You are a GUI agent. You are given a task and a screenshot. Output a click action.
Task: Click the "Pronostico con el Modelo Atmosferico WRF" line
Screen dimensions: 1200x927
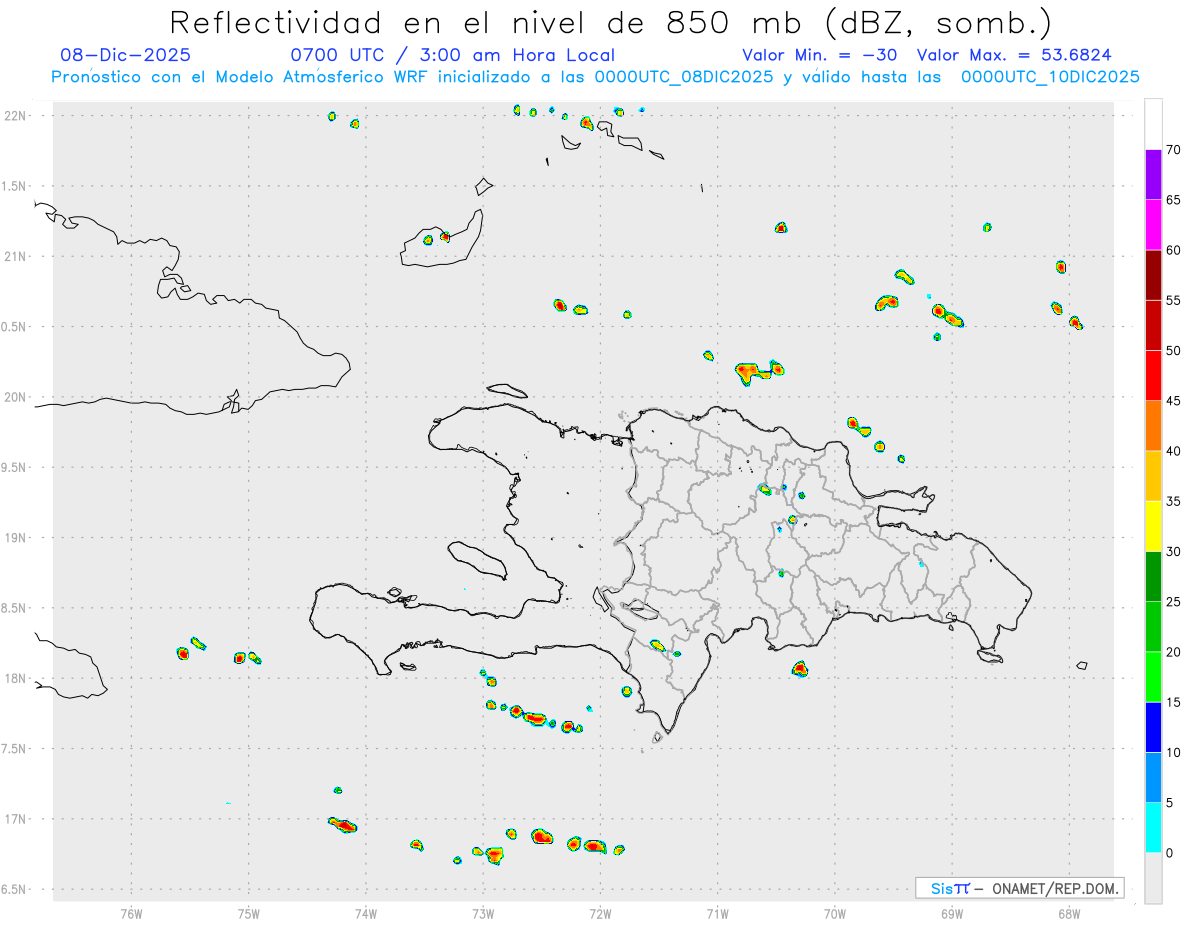595,77
